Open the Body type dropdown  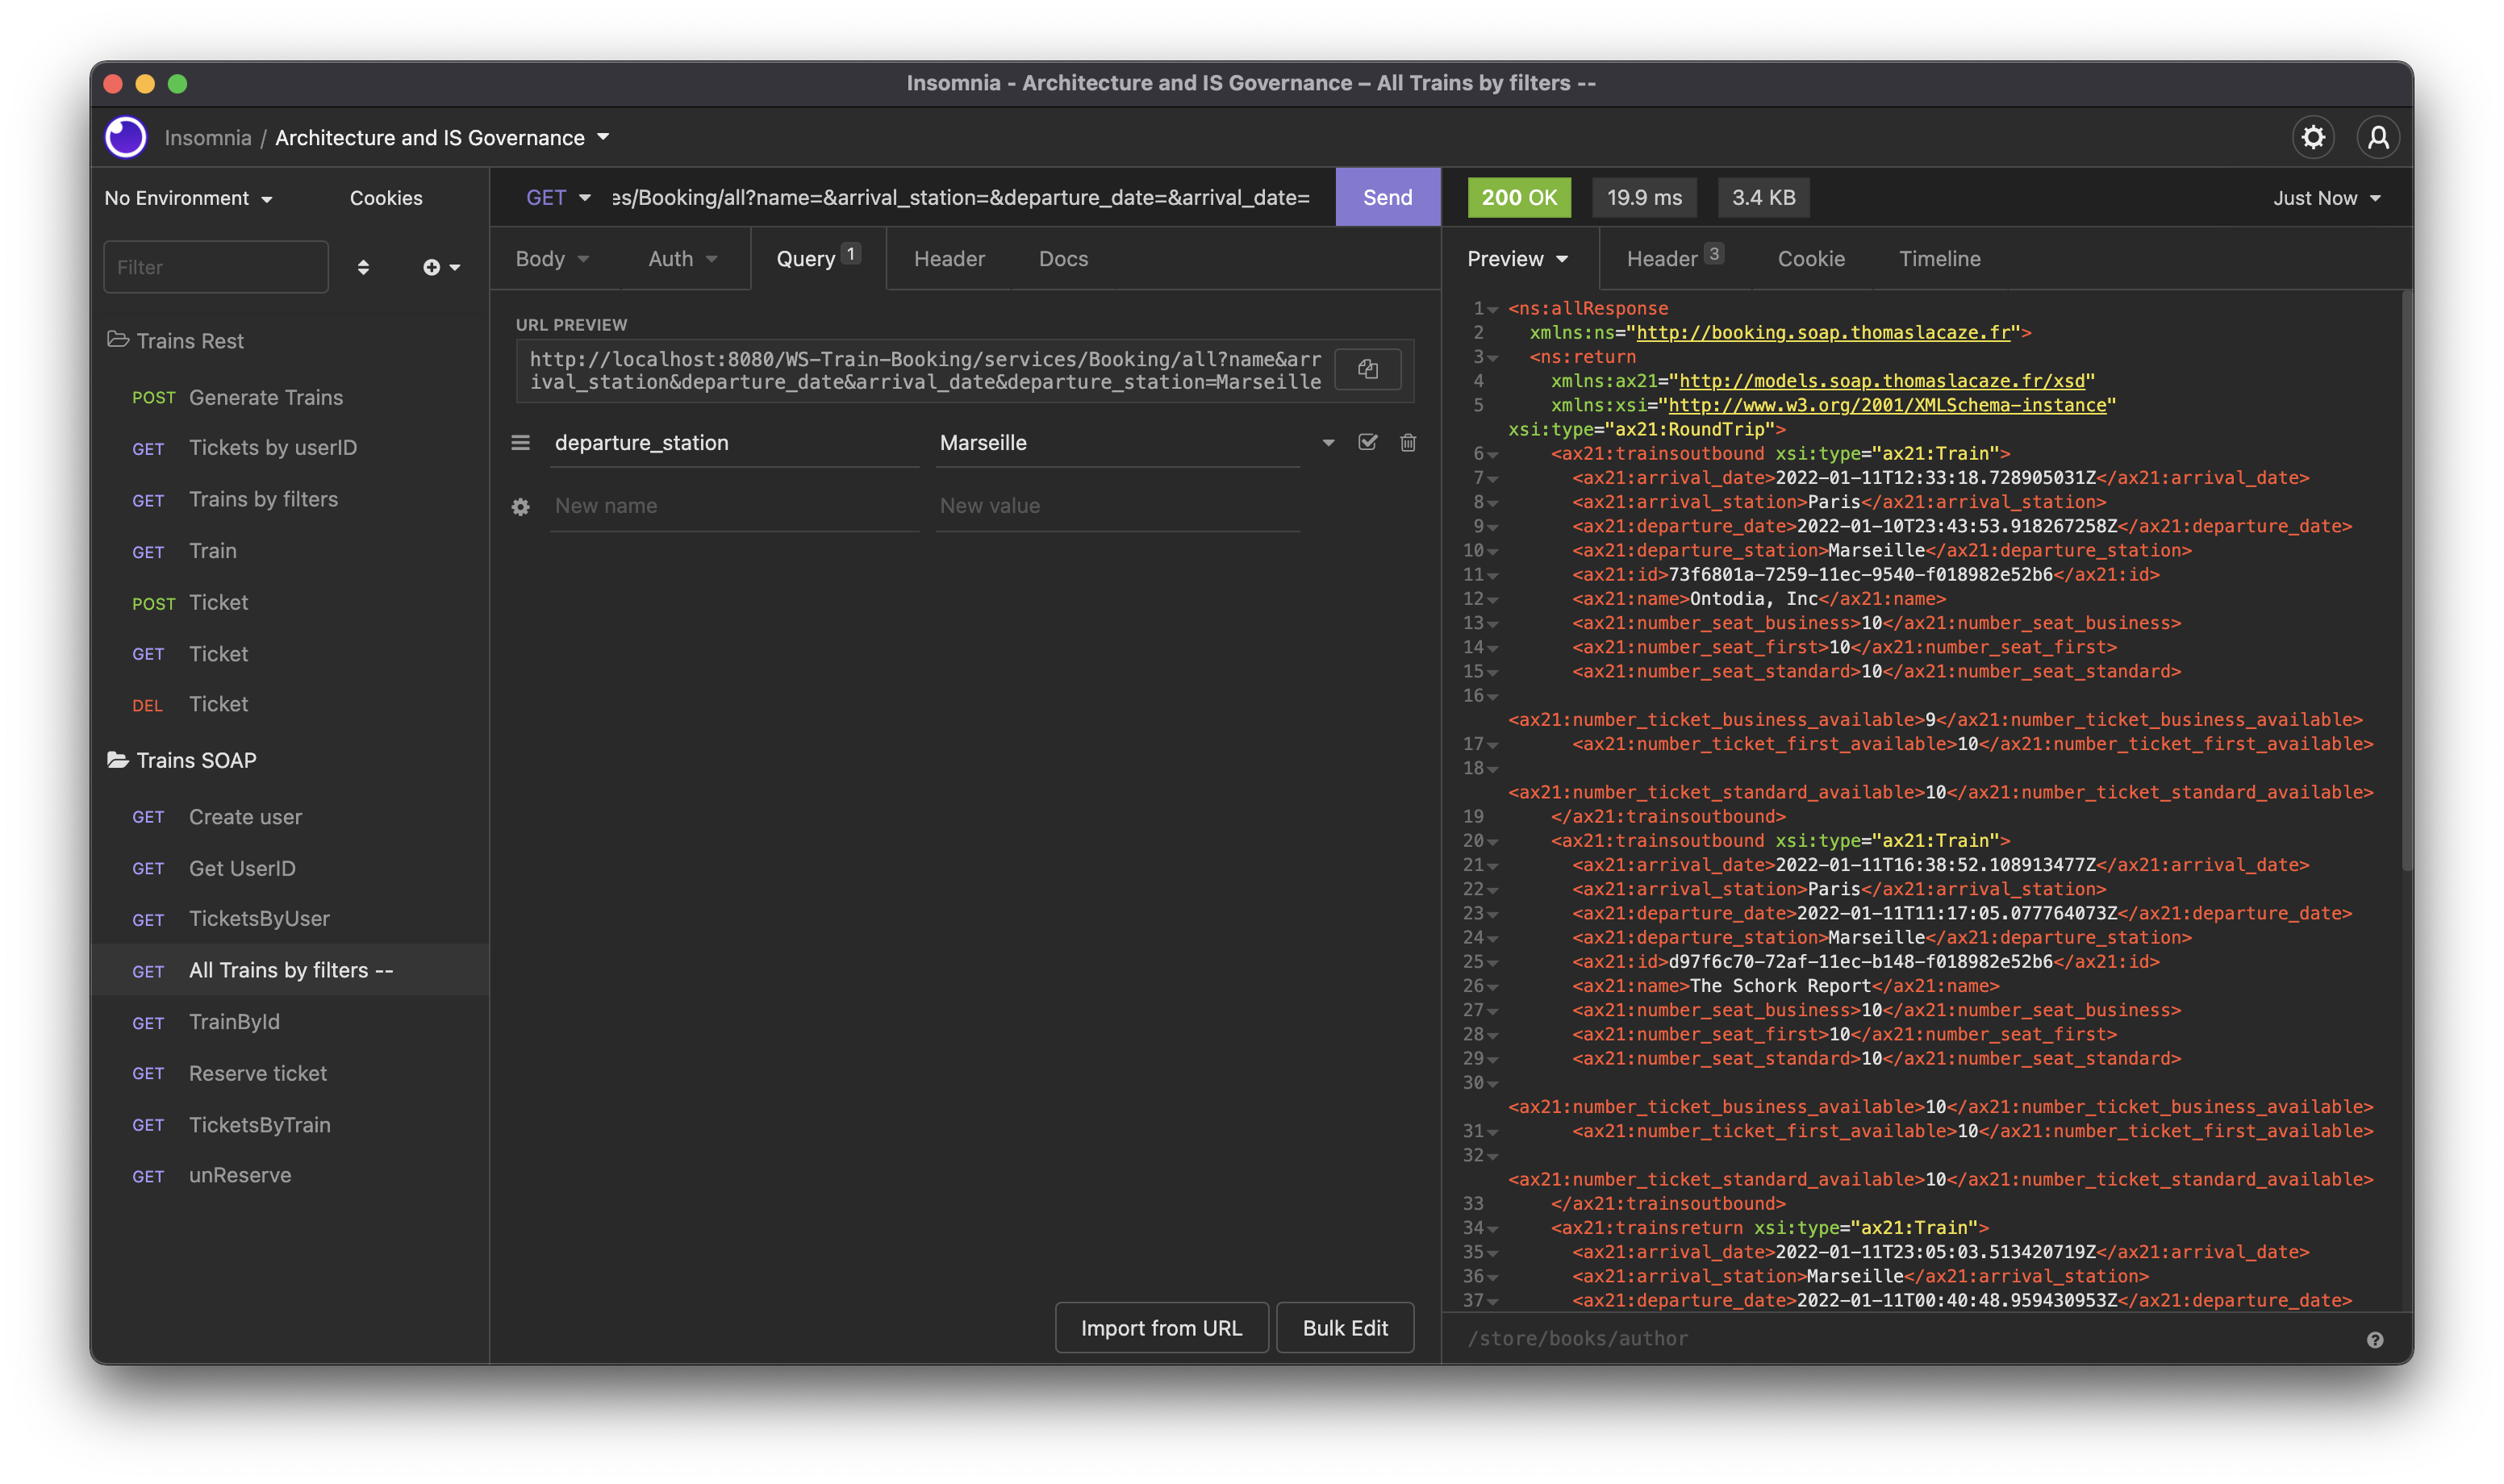(x=552, y=259)
